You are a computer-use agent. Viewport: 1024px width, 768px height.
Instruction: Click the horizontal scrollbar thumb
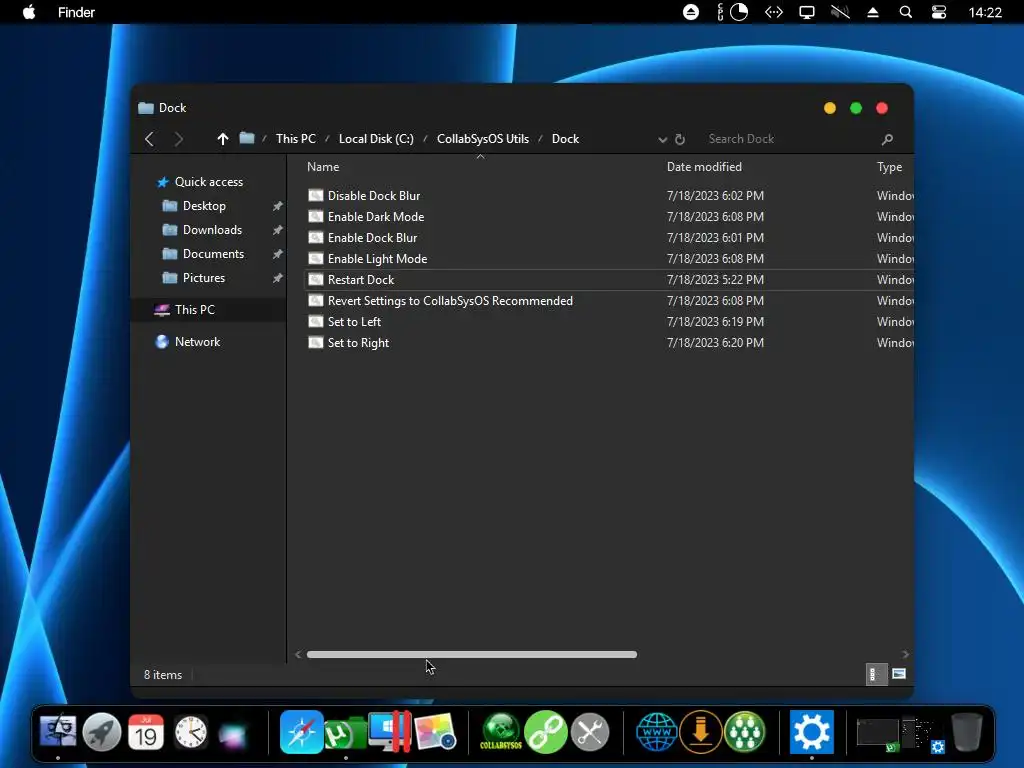coord(472,654)
